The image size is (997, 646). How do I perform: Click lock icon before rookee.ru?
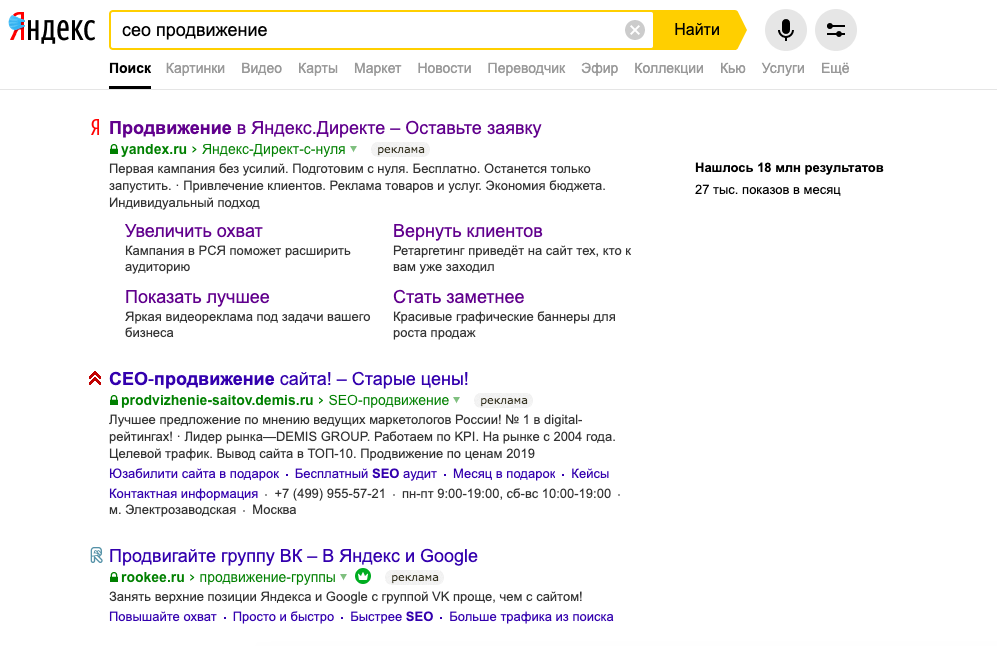click(114, 577)
